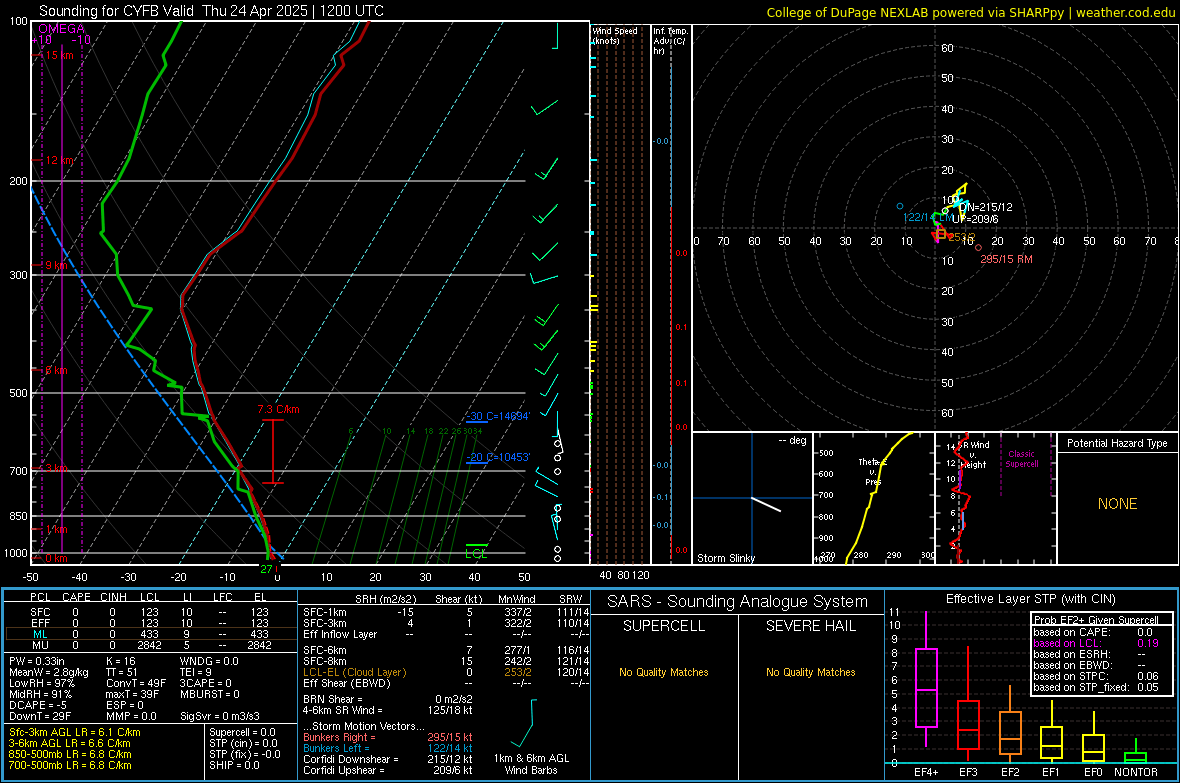Click the 'Prob EF2+ Given Supercell' legend title
Screen dimensions: 1180x783
click(1096, 620)
